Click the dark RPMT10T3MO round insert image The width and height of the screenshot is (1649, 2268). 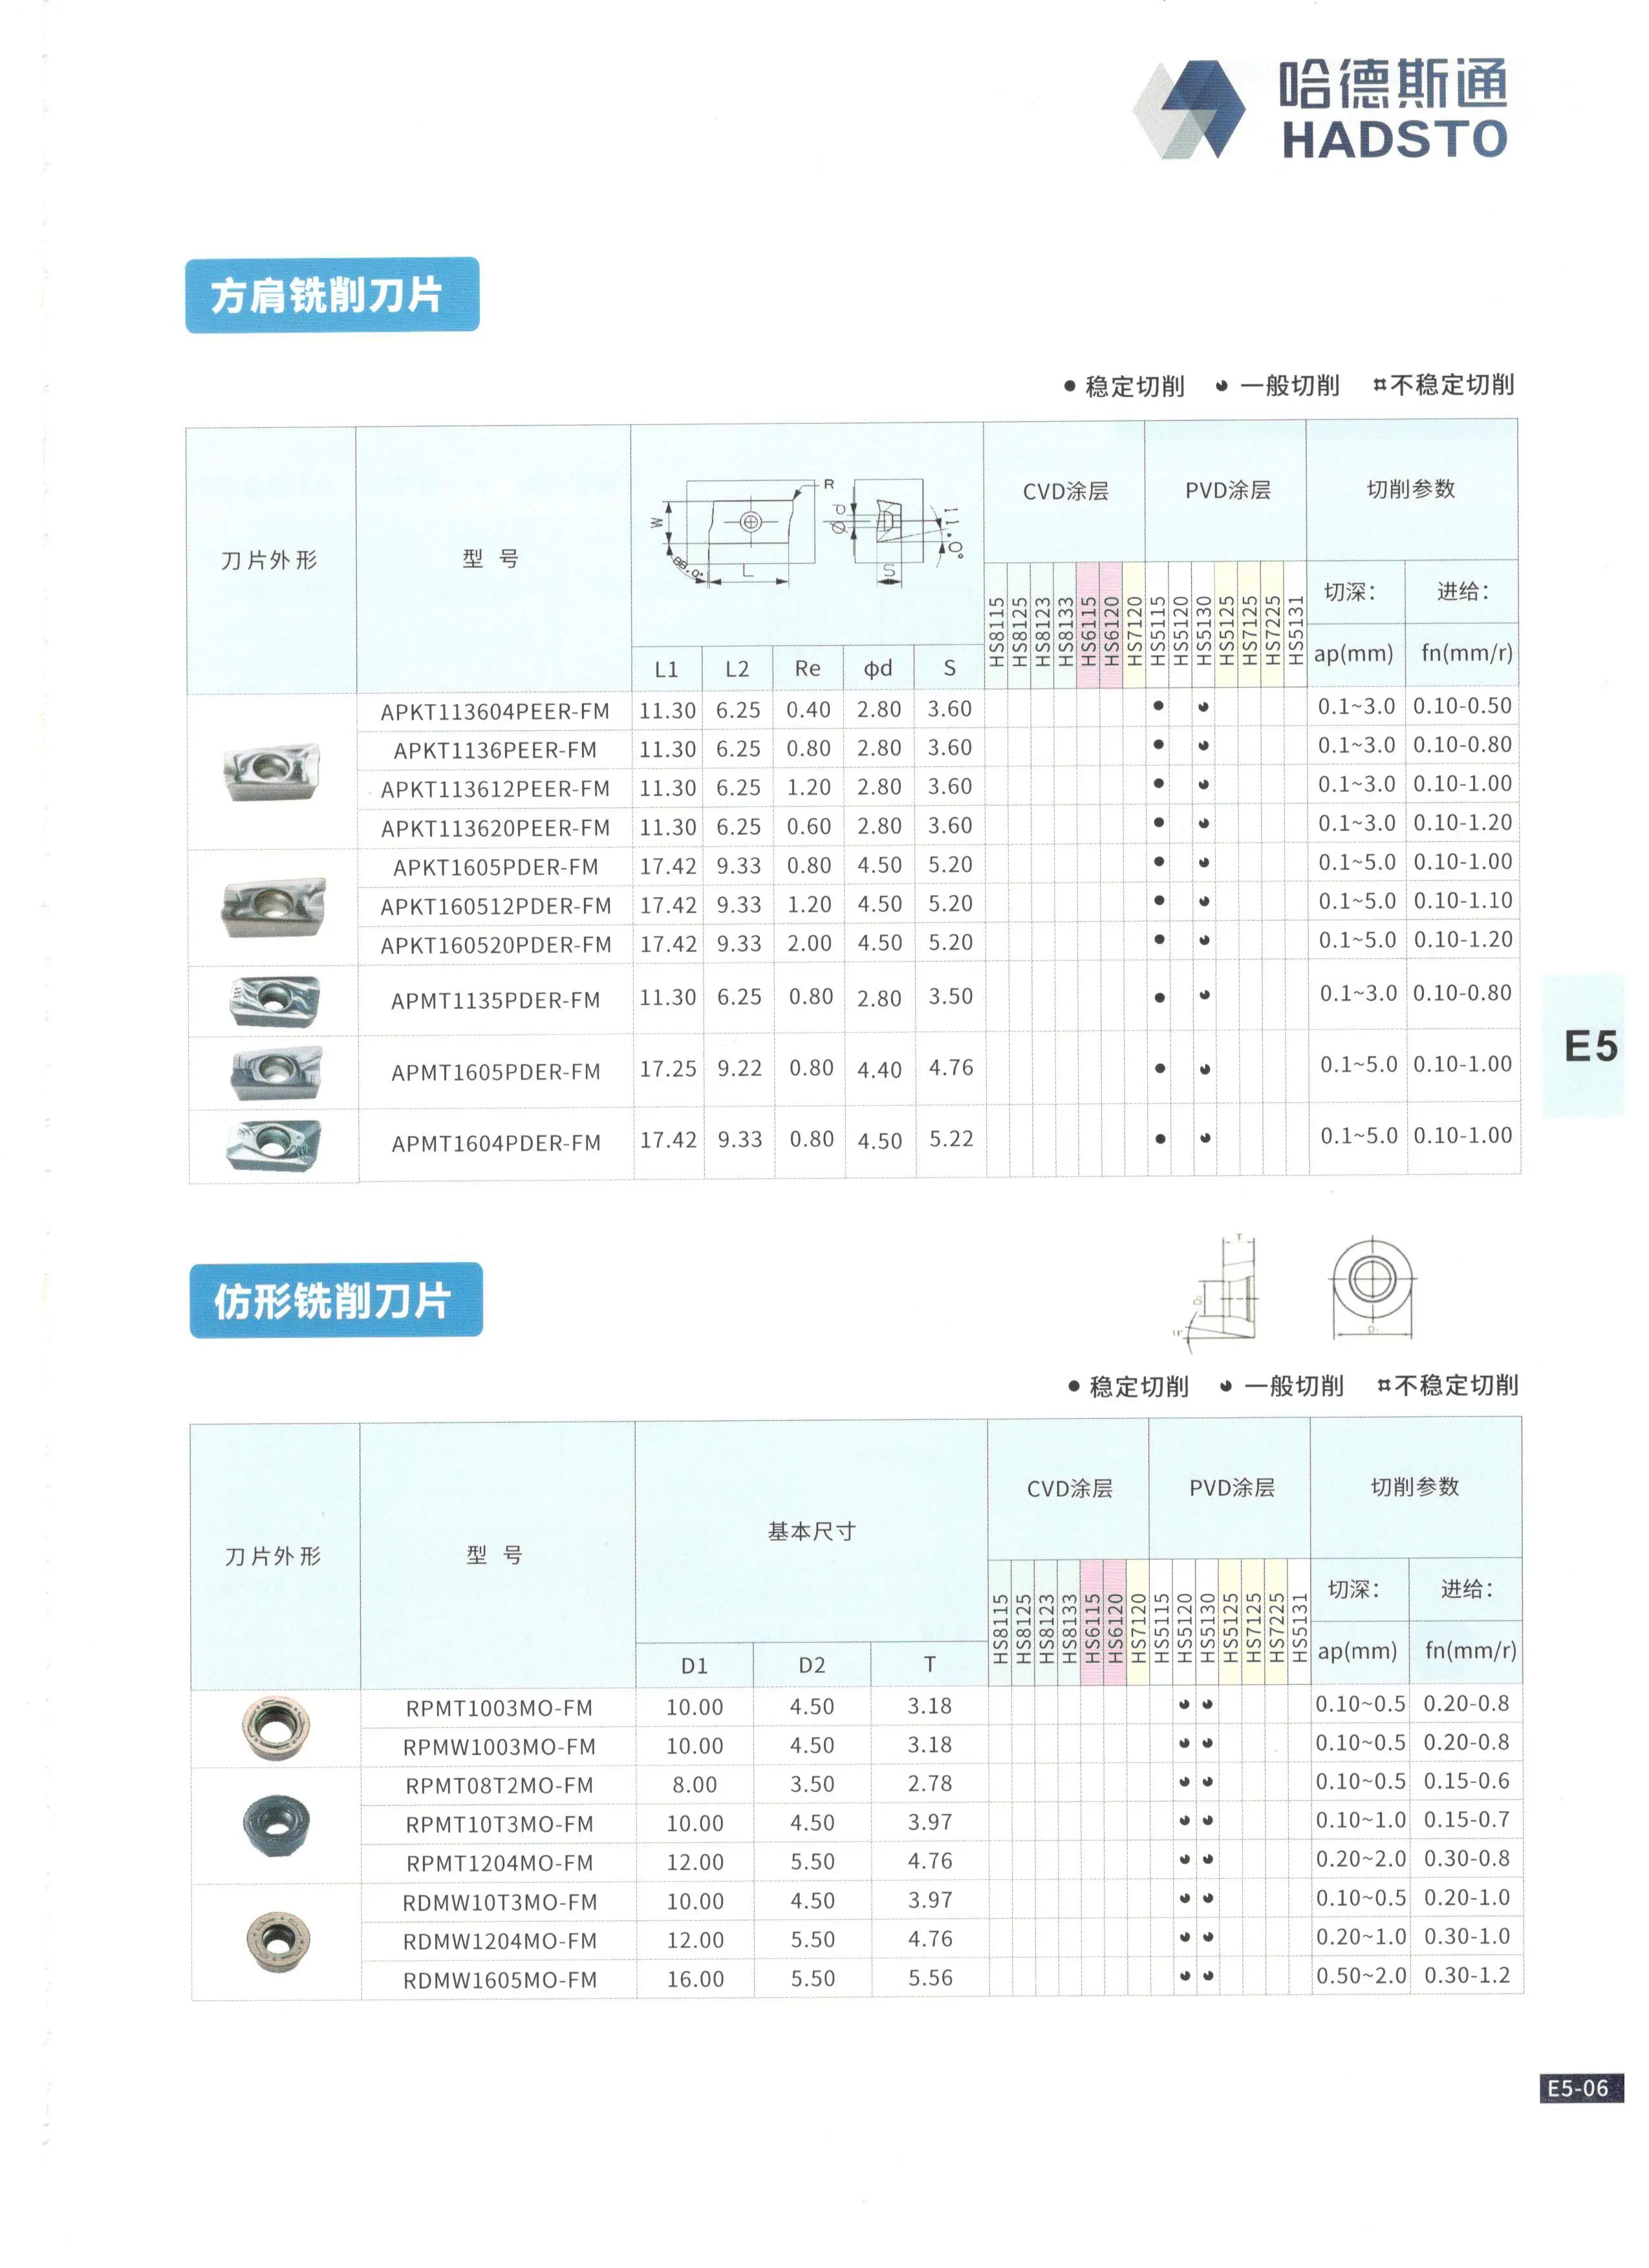pos(276,1825)
